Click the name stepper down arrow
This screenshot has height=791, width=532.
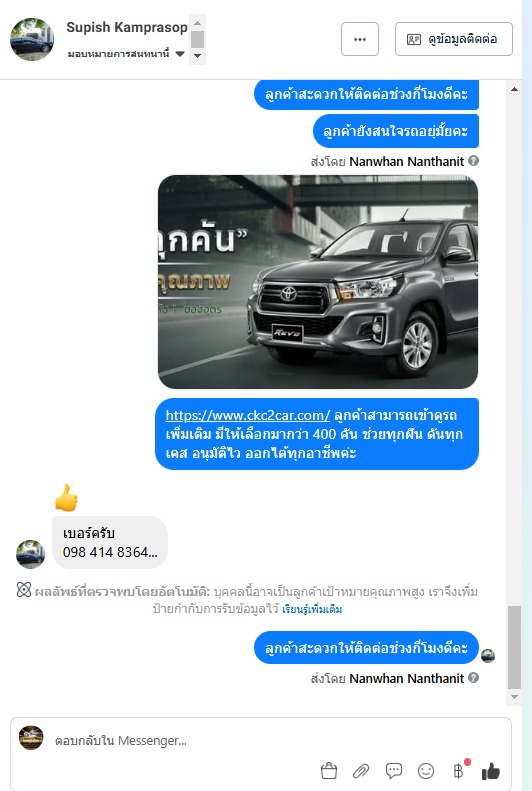pos(197,55)
